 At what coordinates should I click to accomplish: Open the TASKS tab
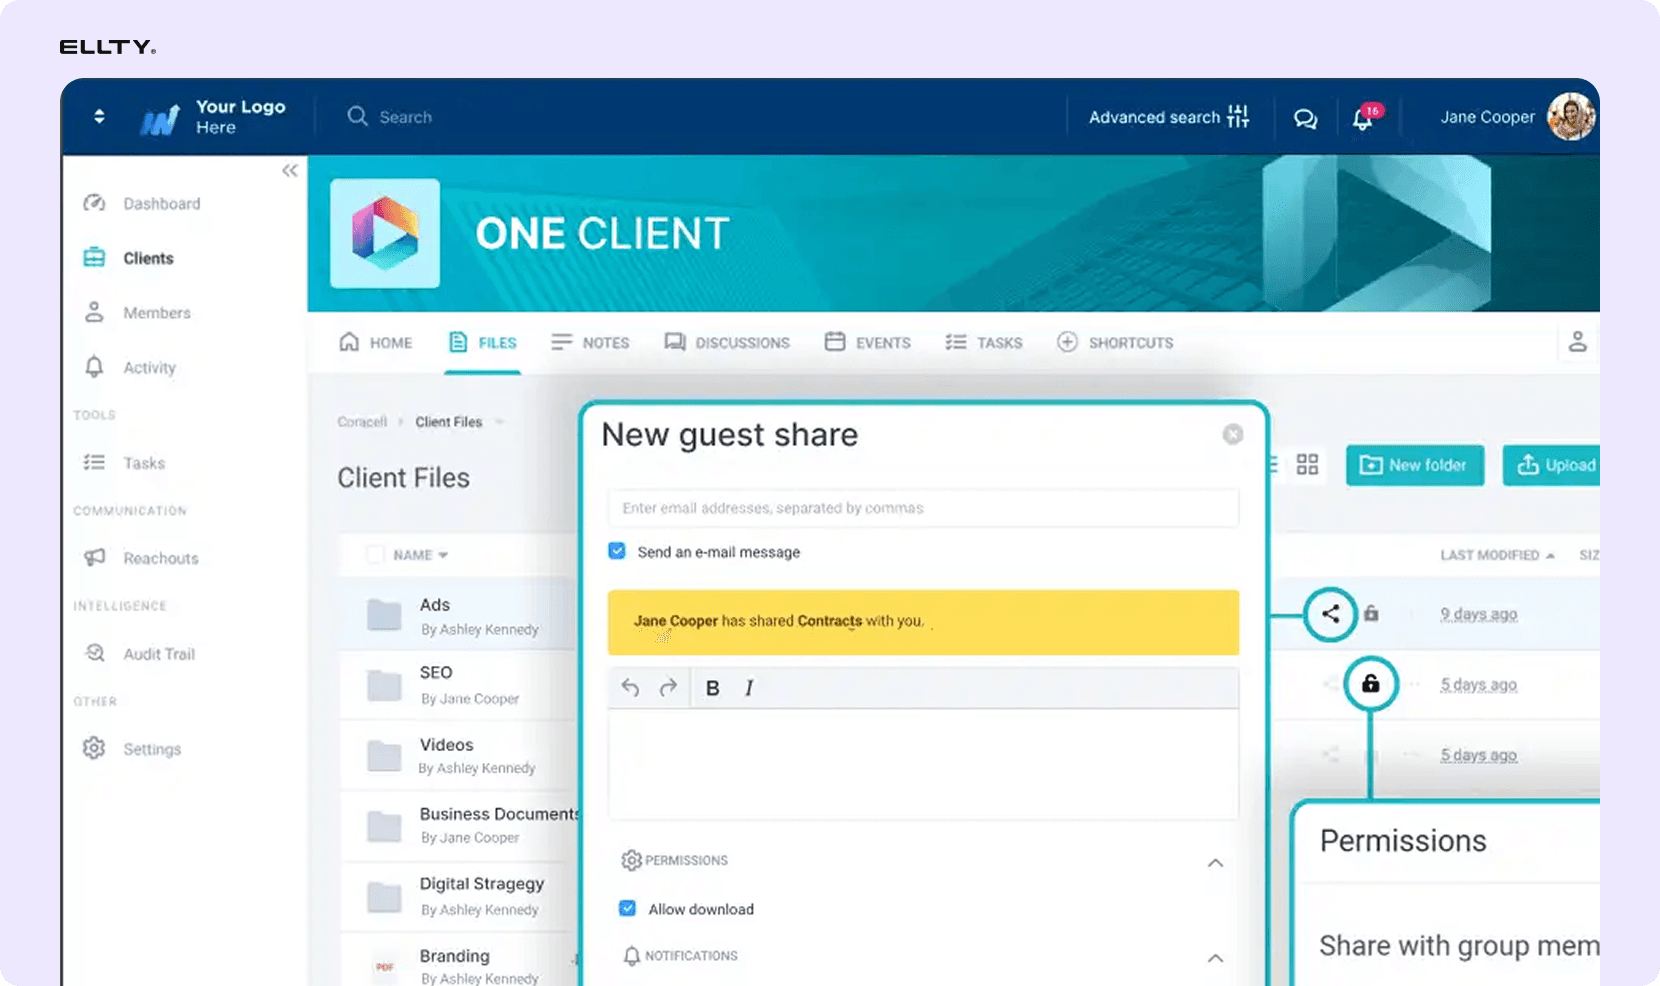click(984, 342)
